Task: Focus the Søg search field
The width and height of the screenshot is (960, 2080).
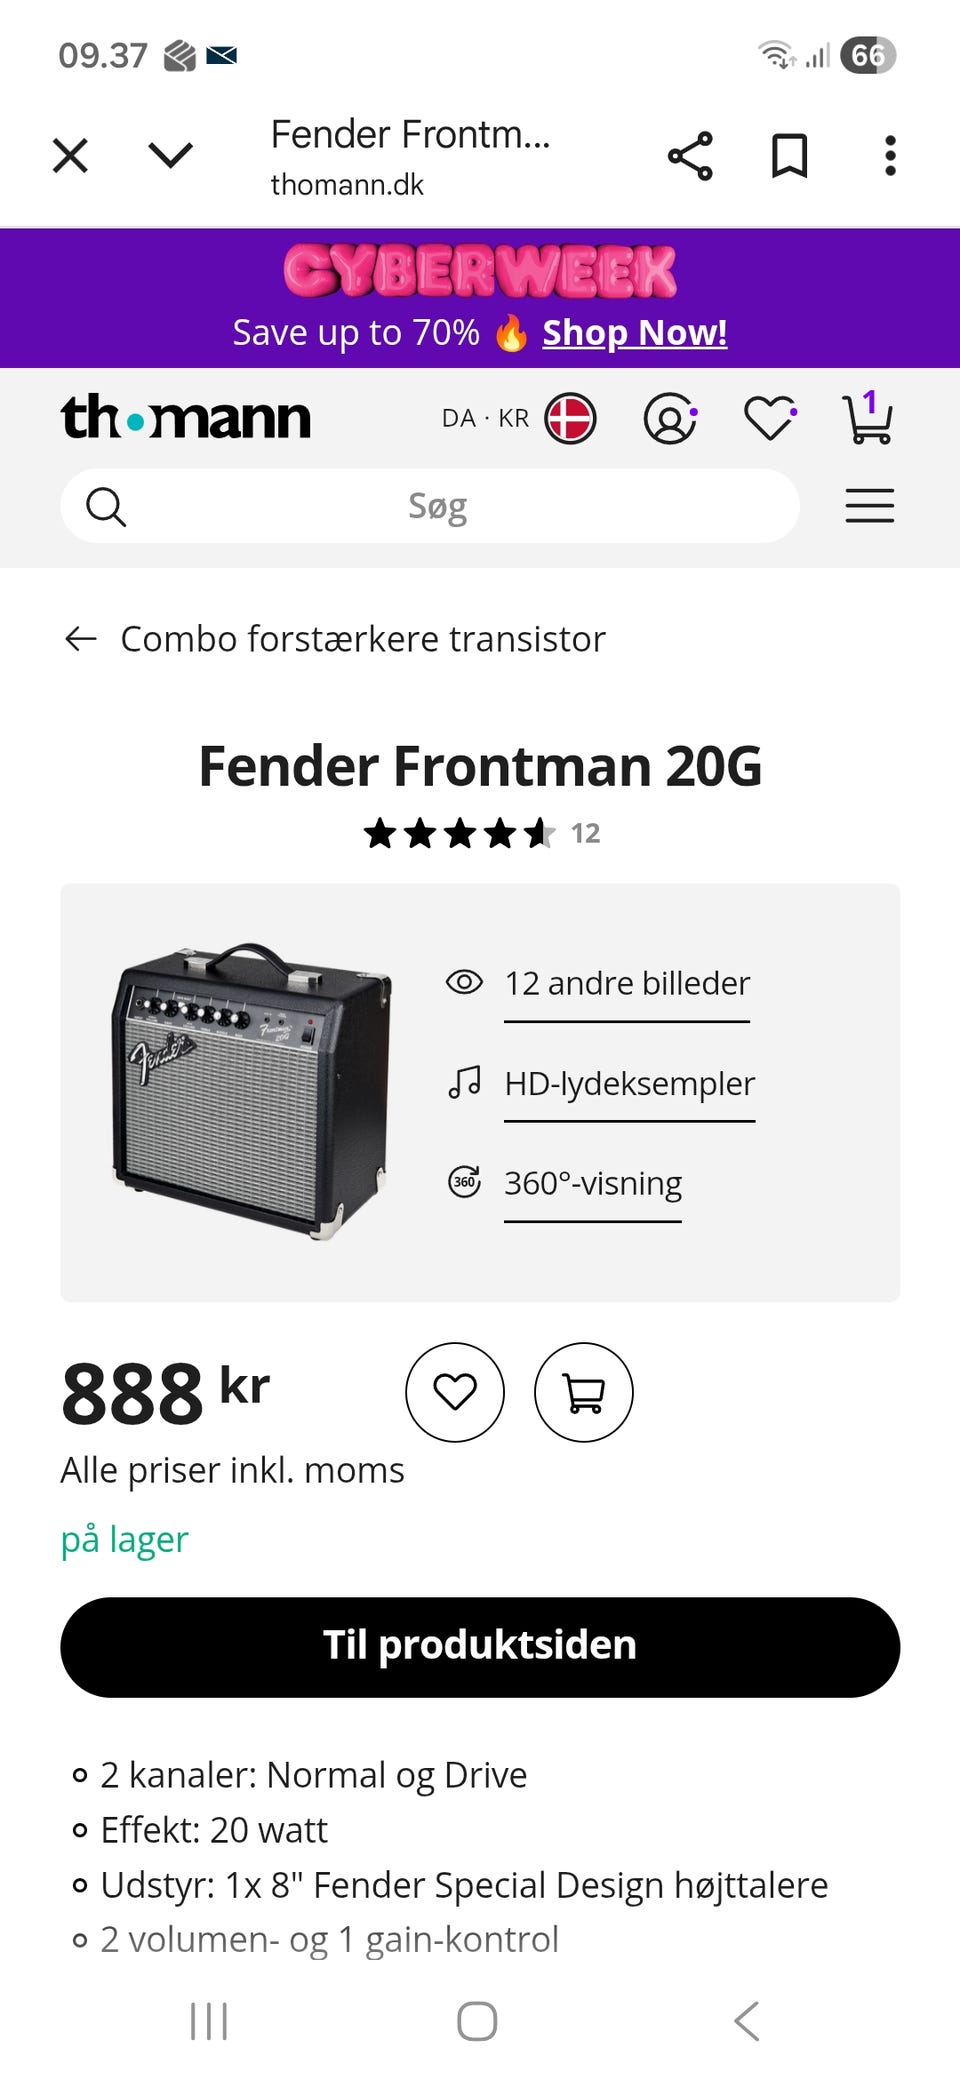Action: pos(436,506)
